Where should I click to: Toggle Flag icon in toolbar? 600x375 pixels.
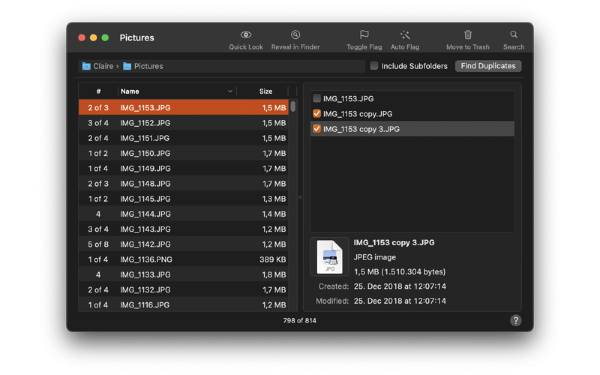click(x=364, y=35)
